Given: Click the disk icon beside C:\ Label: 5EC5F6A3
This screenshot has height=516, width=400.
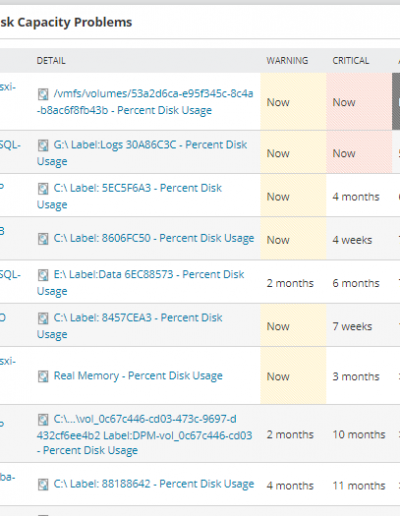Looking at the screenshot, I should 43,188.
